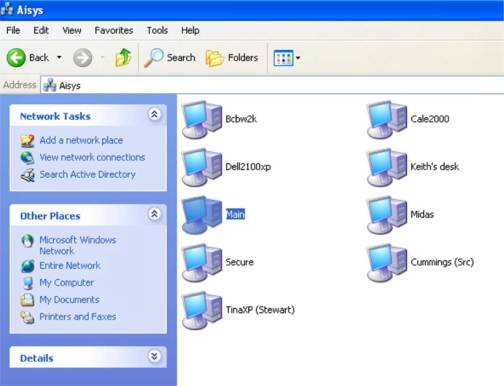Click the Aisys icon in address bar
Image resolution: width=504 pixels, height=386 pixels.
(50, 85)
